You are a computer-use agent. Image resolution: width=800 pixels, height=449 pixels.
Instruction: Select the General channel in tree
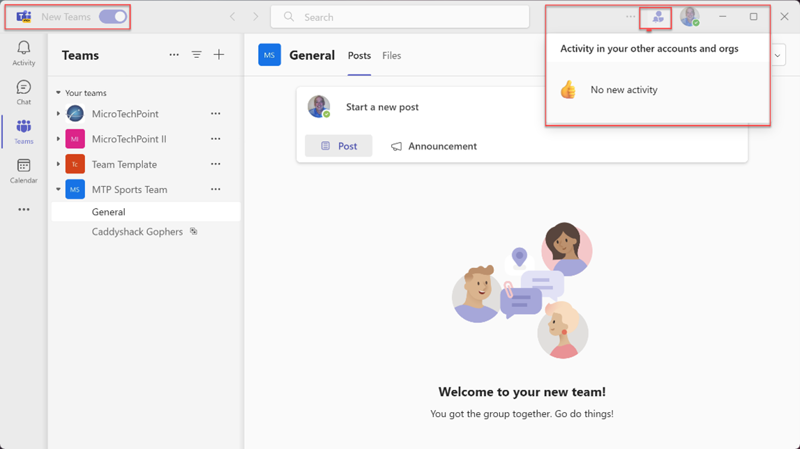click(x=146, y=212)
